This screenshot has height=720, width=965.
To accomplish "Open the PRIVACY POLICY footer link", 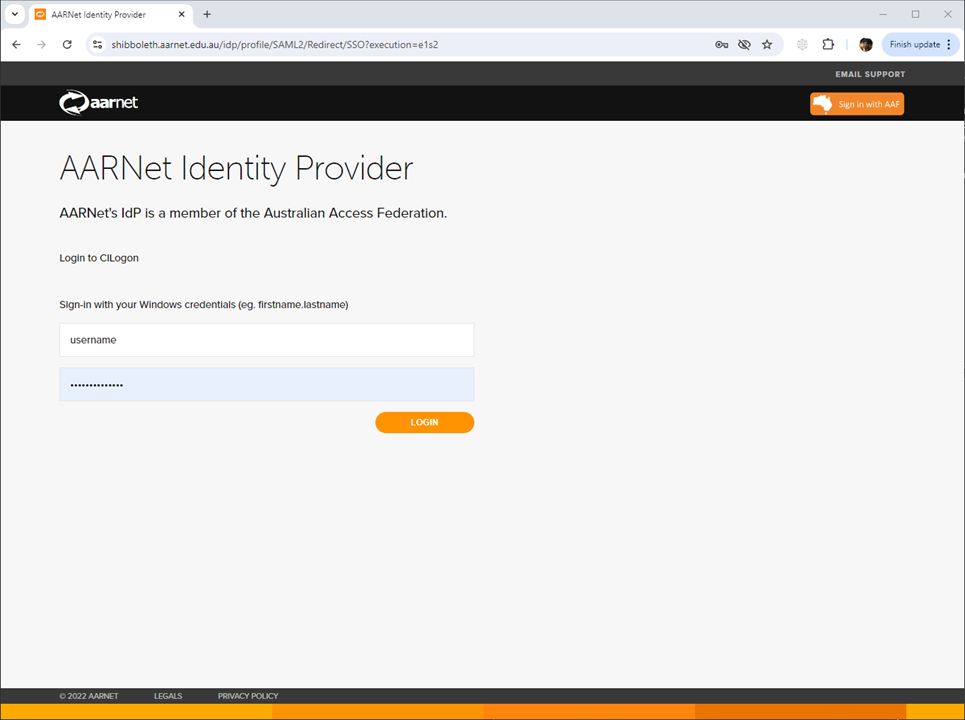I will pyautogui.click(x=248, y=696).
